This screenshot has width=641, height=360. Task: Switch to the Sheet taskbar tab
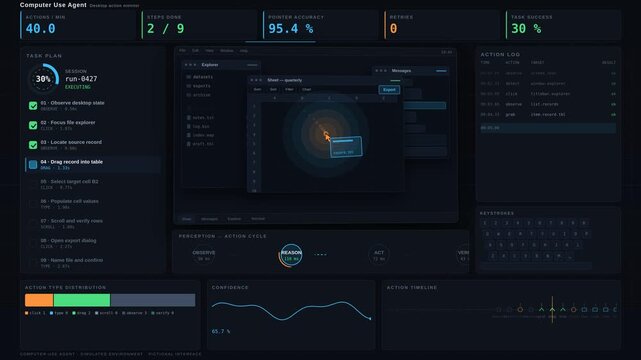[x=186, y=219]
